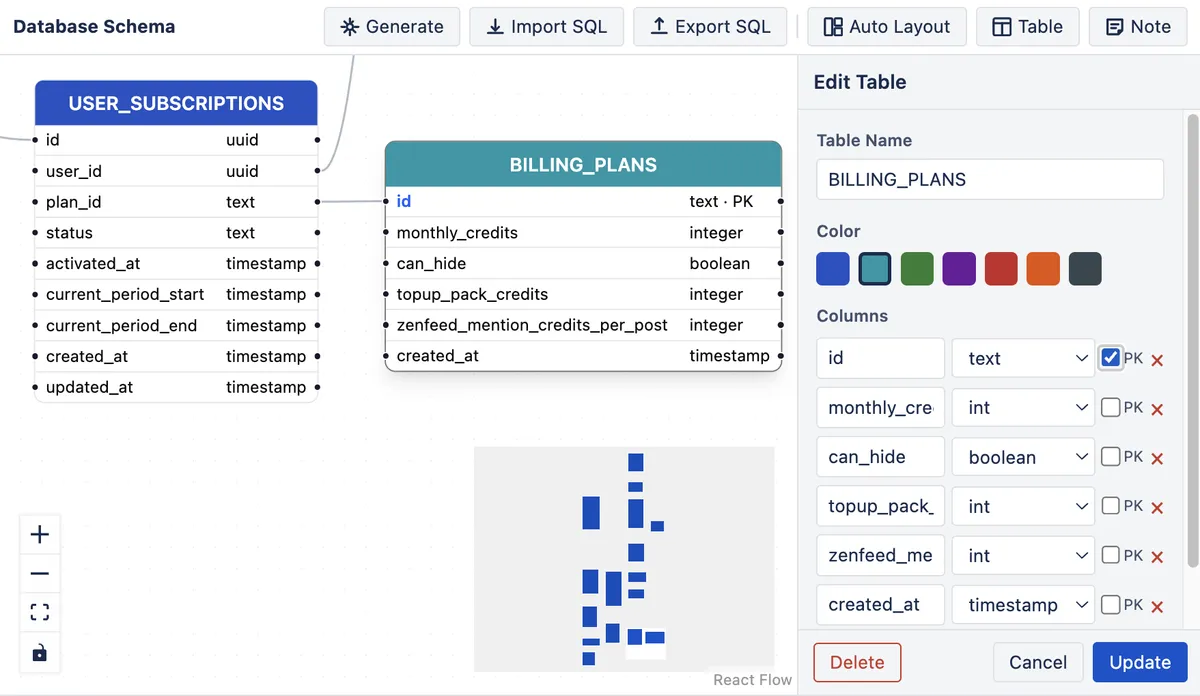Check the PK box for can_hide column

(1110, 456)
